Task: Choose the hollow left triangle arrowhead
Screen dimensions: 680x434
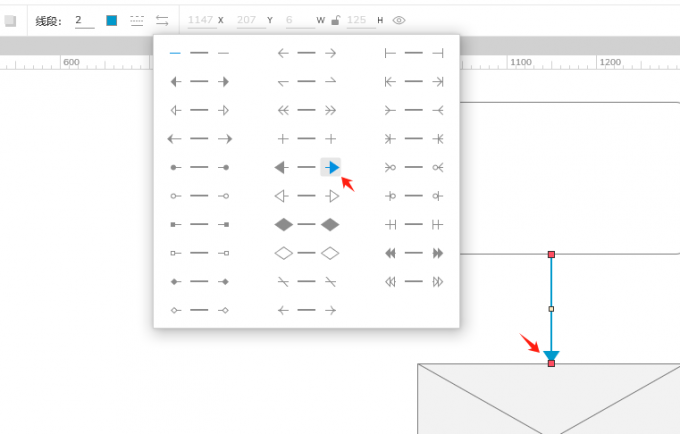Action: [282, 196]
